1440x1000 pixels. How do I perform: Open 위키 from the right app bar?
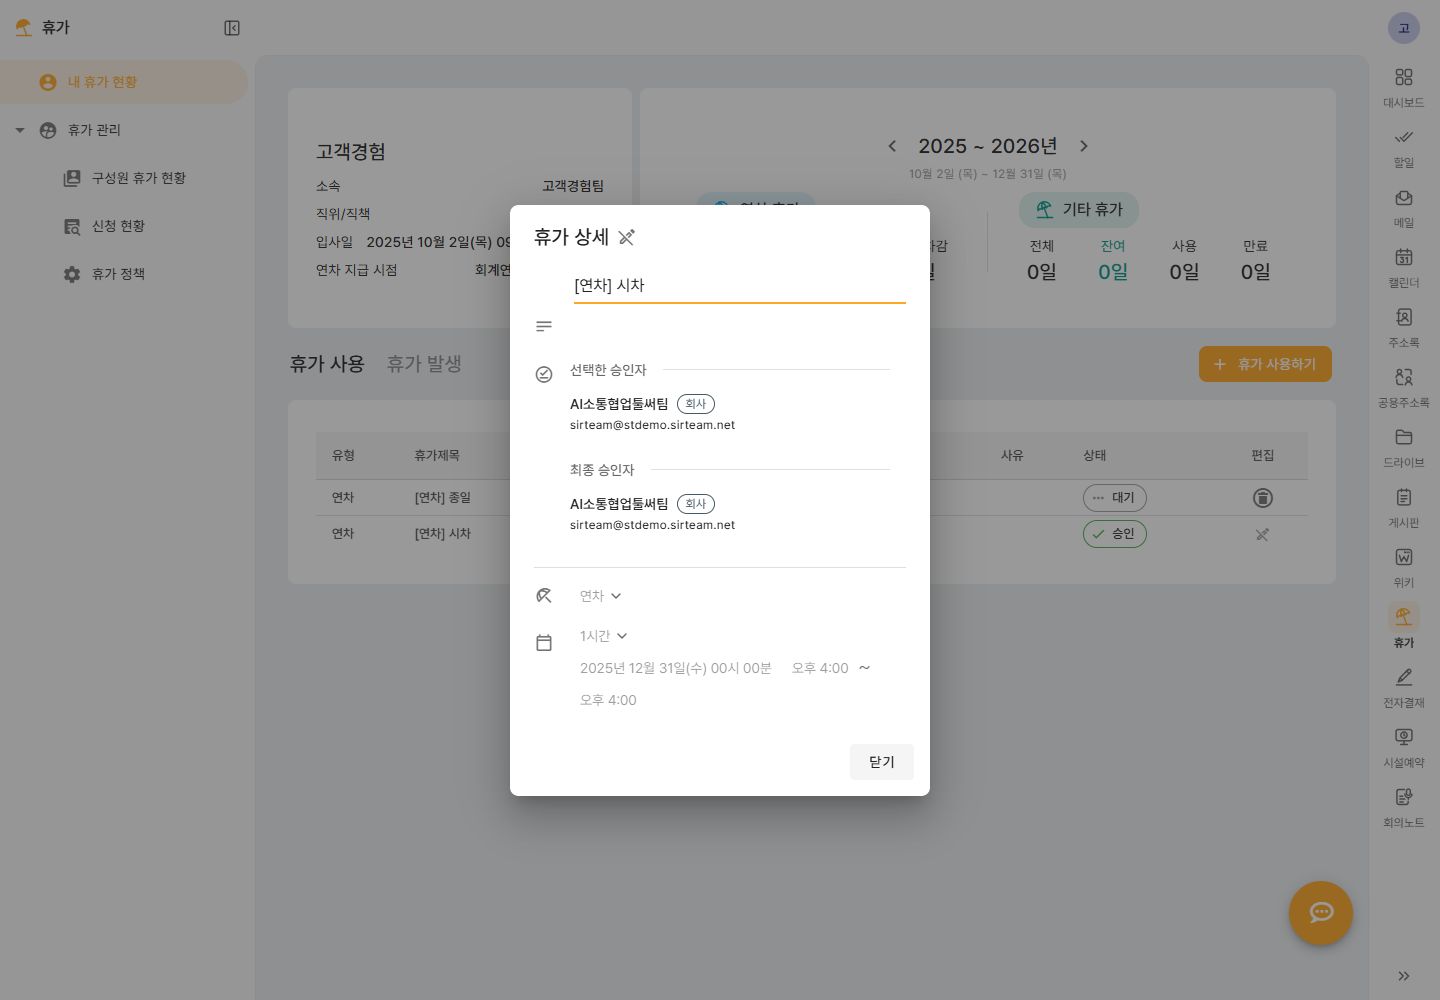[1404, 567]
